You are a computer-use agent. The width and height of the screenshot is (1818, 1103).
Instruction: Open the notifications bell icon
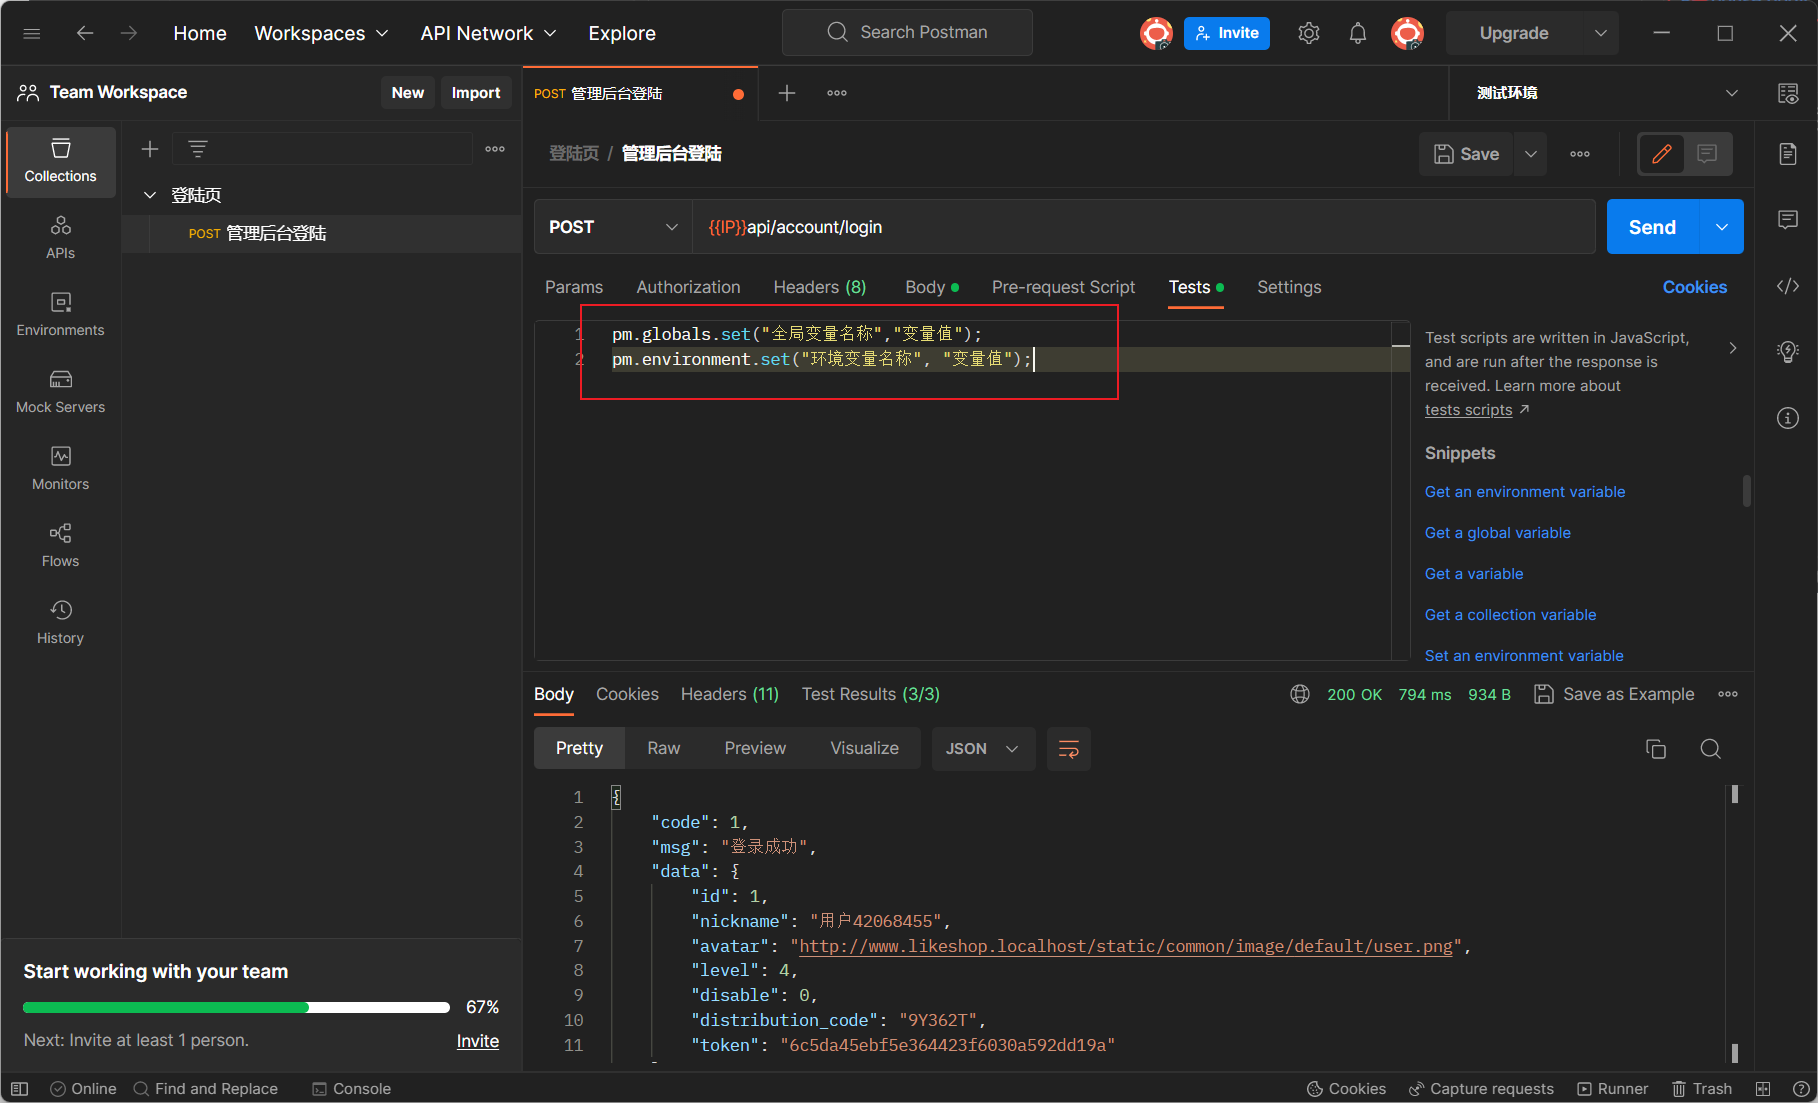pos(1357,33)
